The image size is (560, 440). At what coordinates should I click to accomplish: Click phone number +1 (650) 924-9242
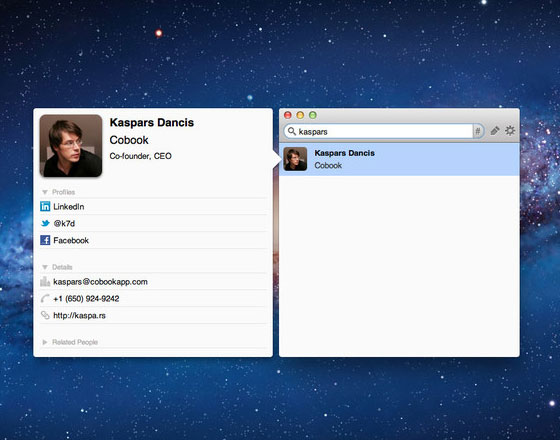(x=86, y=299)
